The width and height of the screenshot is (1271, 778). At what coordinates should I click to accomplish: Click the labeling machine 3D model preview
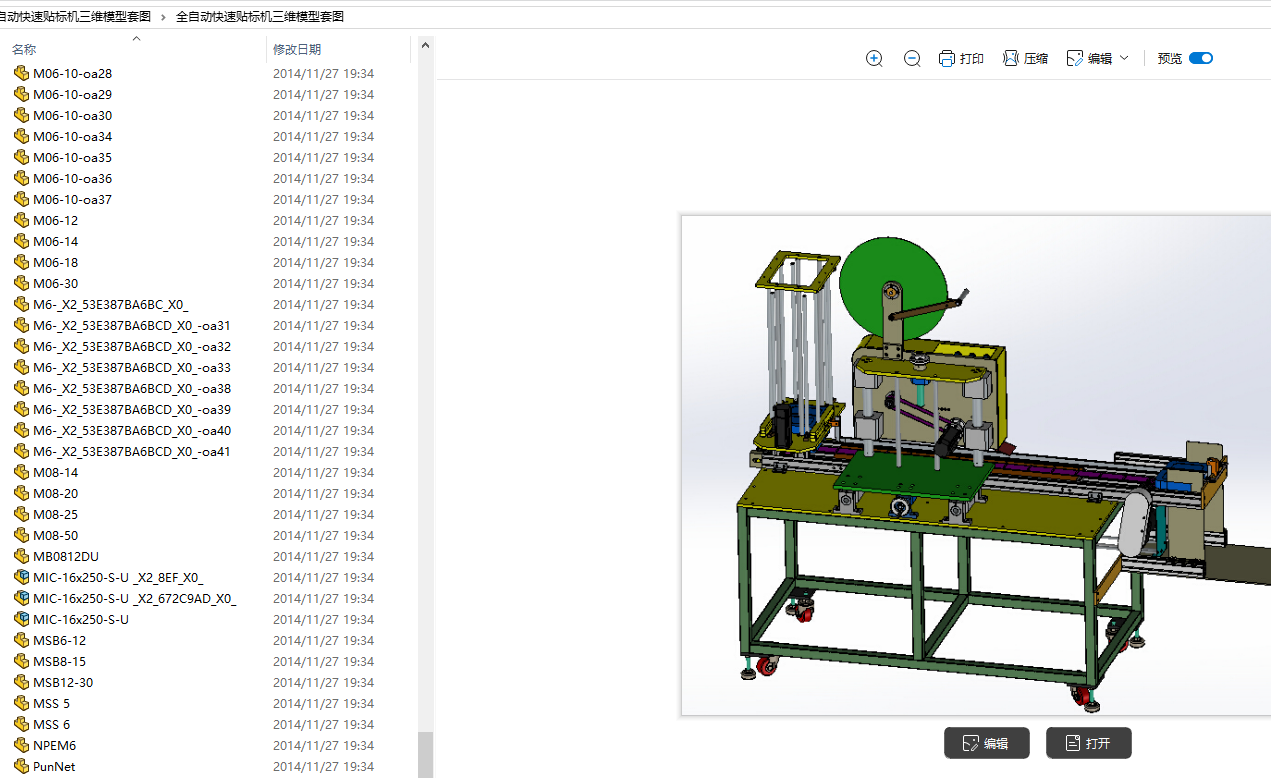pyautogui.click(x=975, y=465)
